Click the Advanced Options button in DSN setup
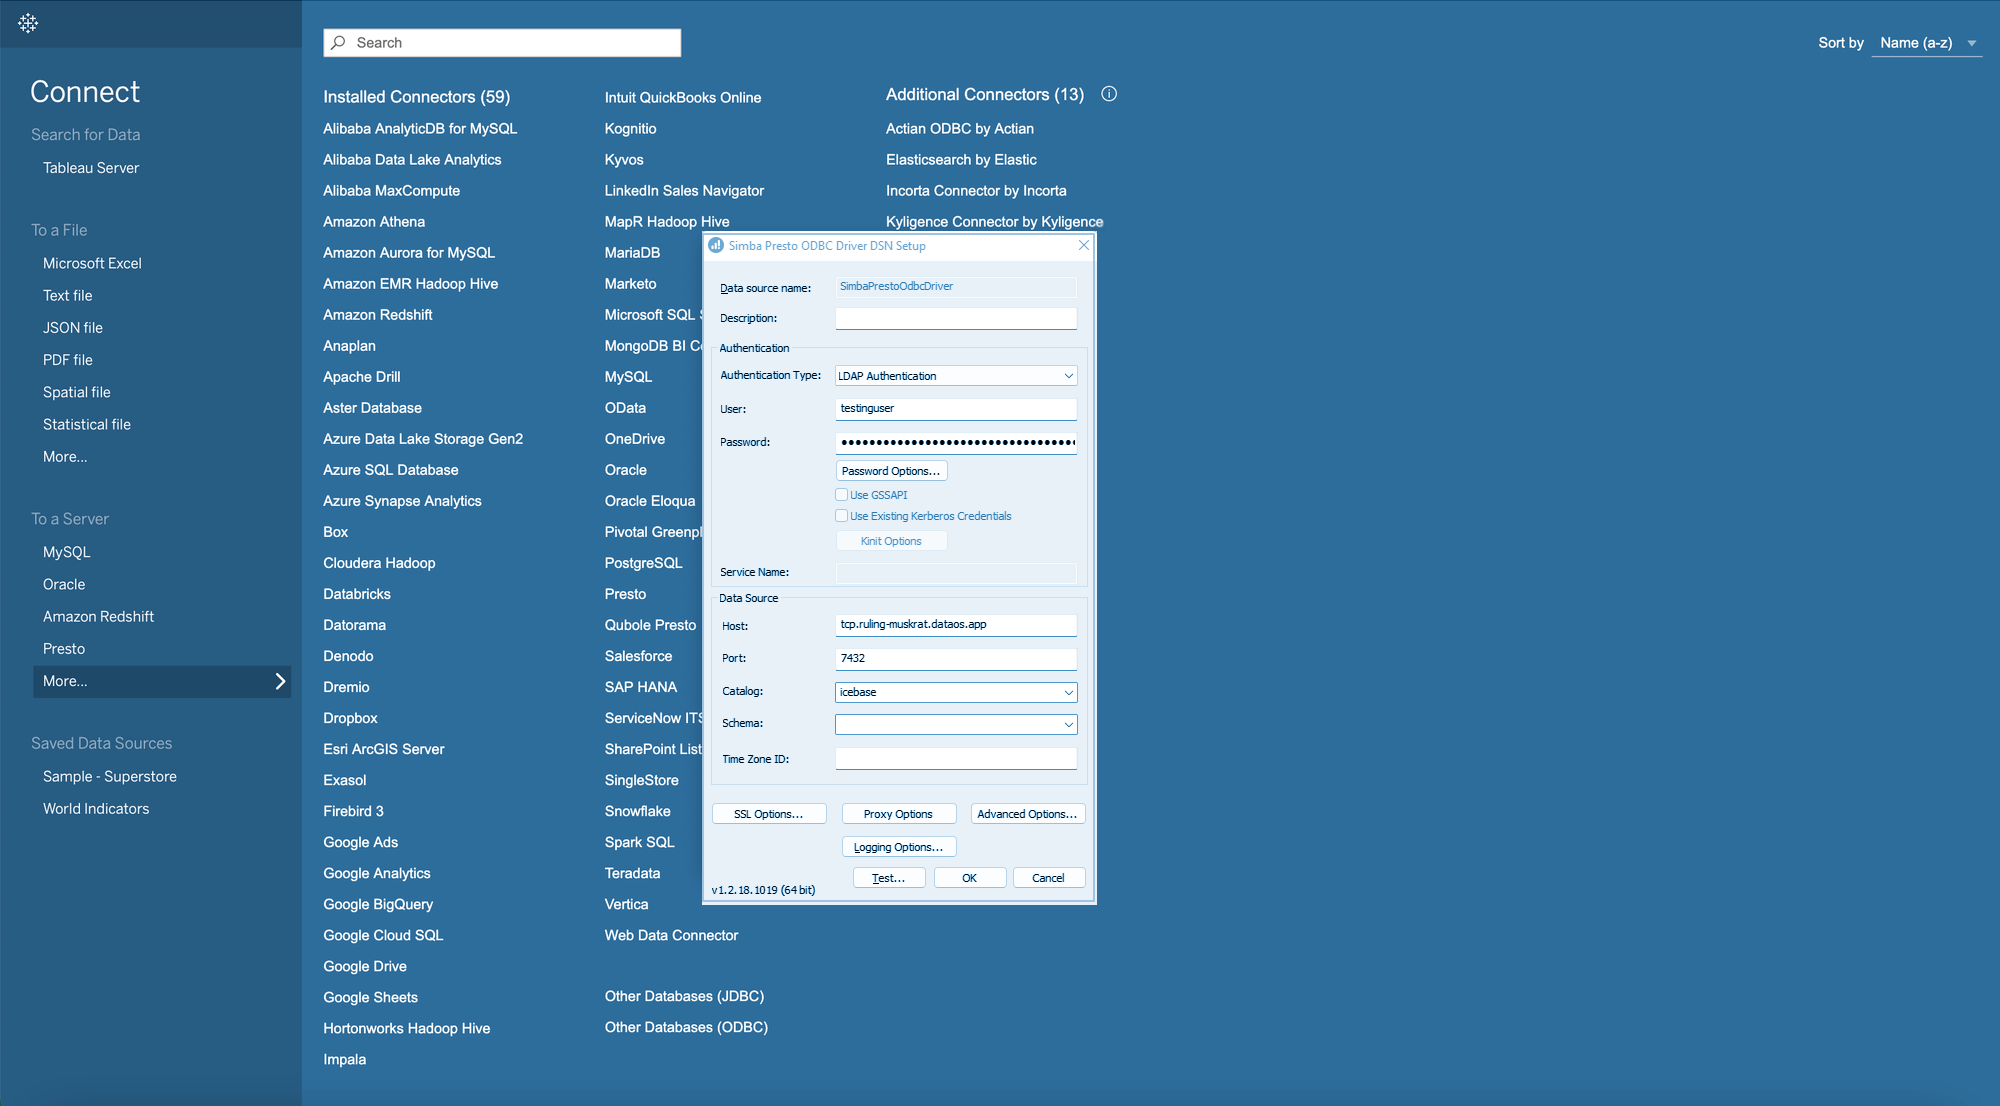 pos(1027,813)
